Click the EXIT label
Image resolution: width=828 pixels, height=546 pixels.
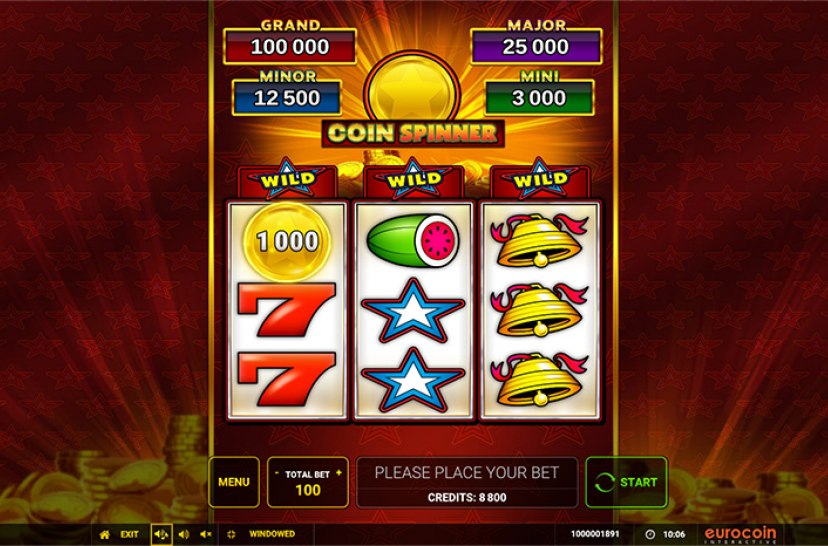coord(129,534)
